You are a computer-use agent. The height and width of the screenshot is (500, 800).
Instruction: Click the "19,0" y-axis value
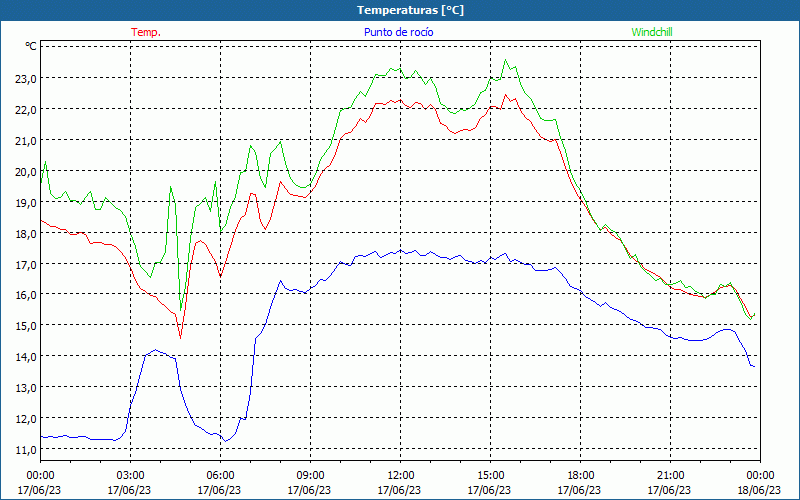point(27,203)
